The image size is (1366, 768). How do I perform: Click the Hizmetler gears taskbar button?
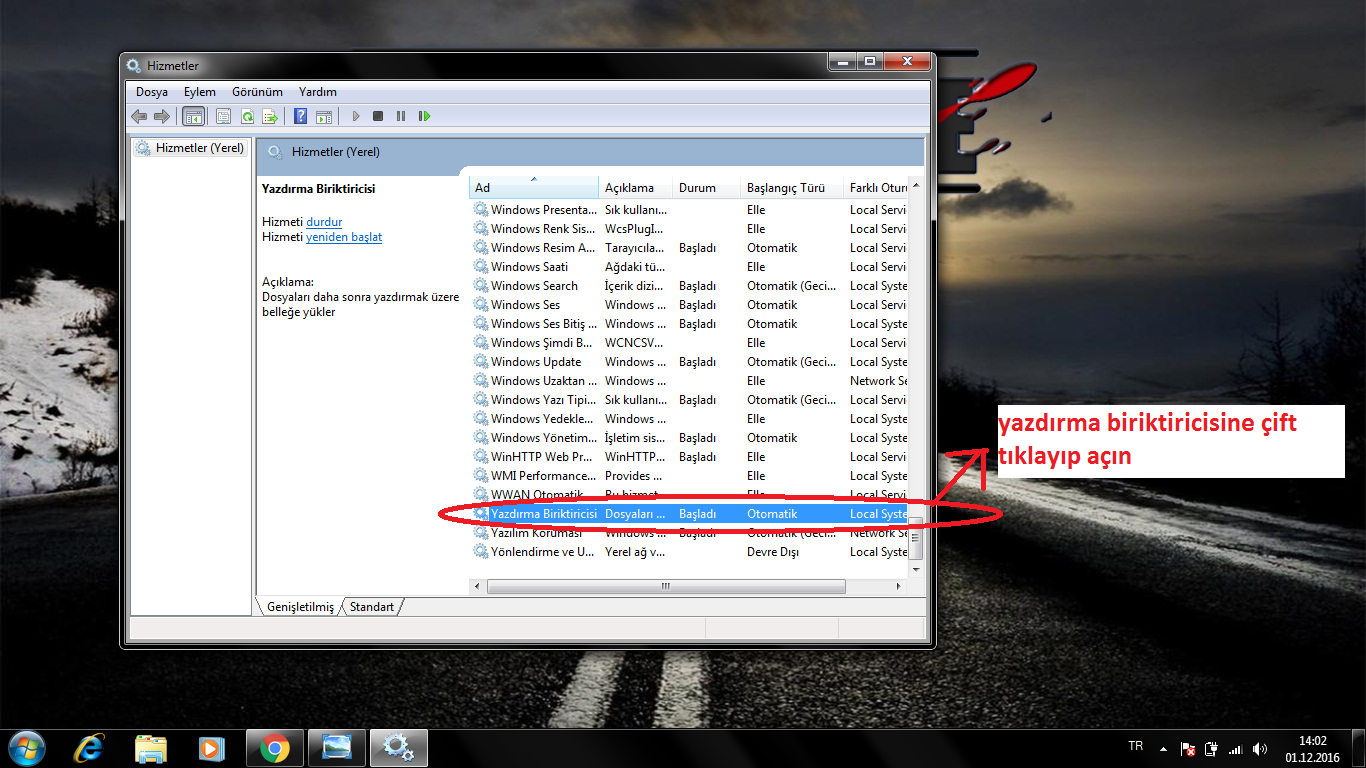[x=399, y=748]
